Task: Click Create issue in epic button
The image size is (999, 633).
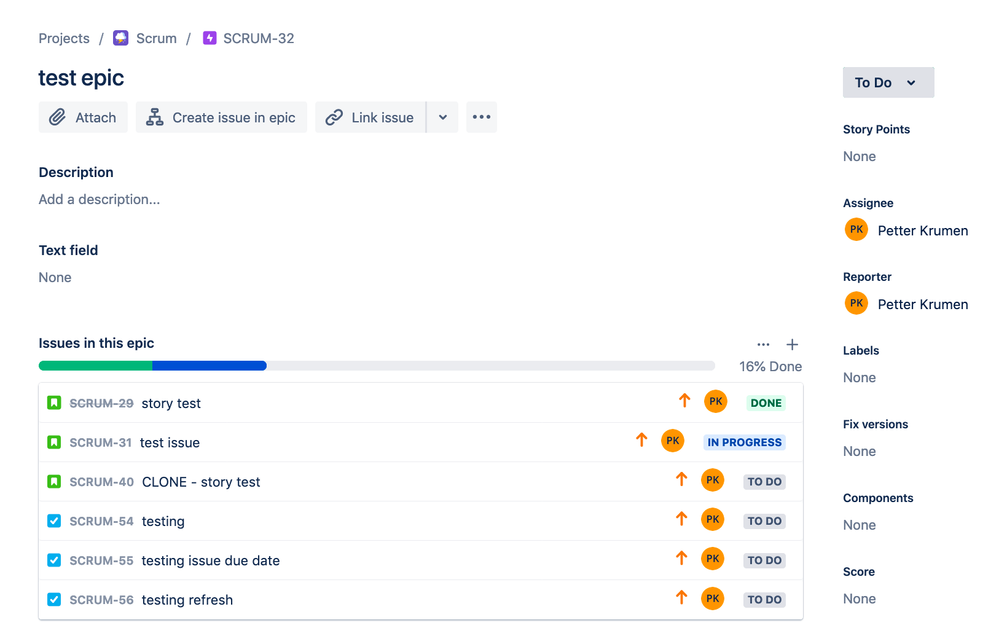Action: pyautogui.click(x=221, y=117)
